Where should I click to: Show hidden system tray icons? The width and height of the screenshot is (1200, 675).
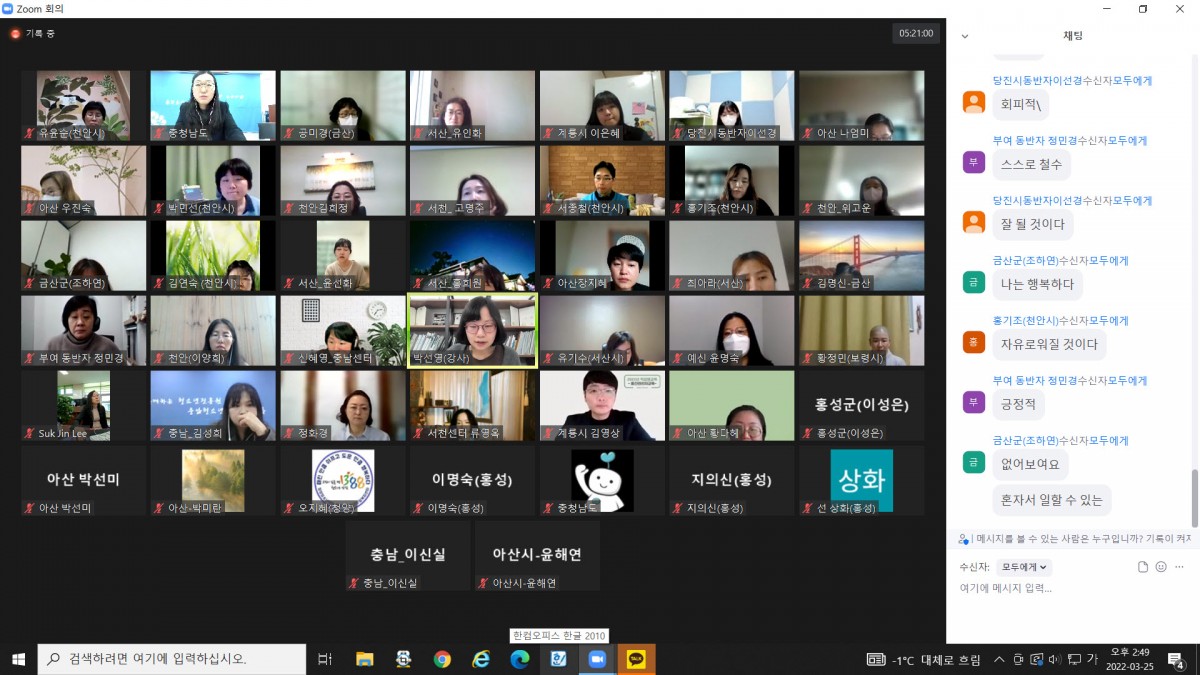coord(999,659)
